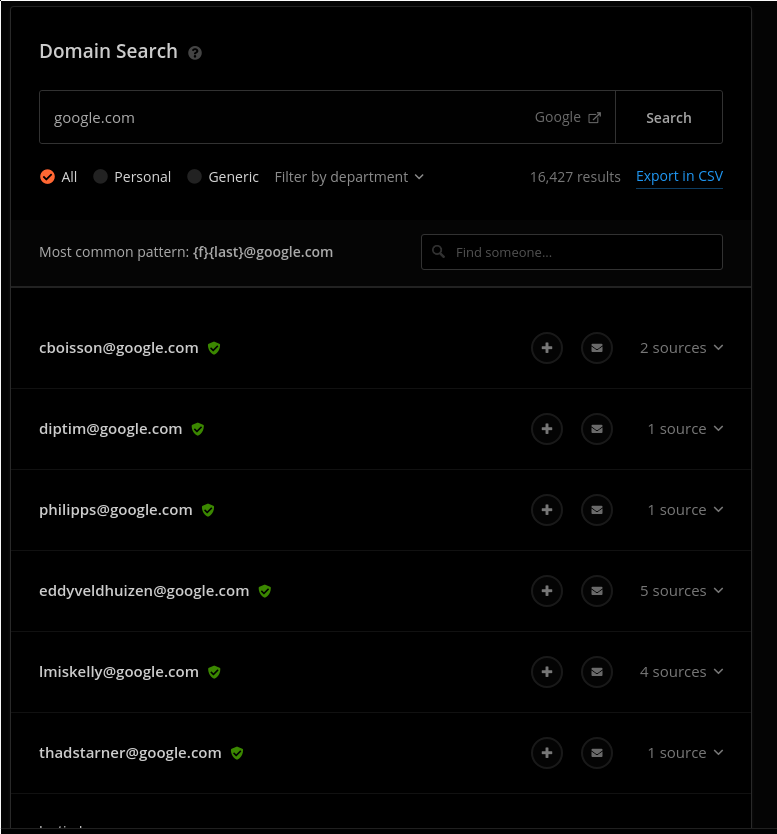This screenshot has width=777, height=834.
Task: Expand 2 sources for cboisson@google.com
Action: [x=681, y=348]
